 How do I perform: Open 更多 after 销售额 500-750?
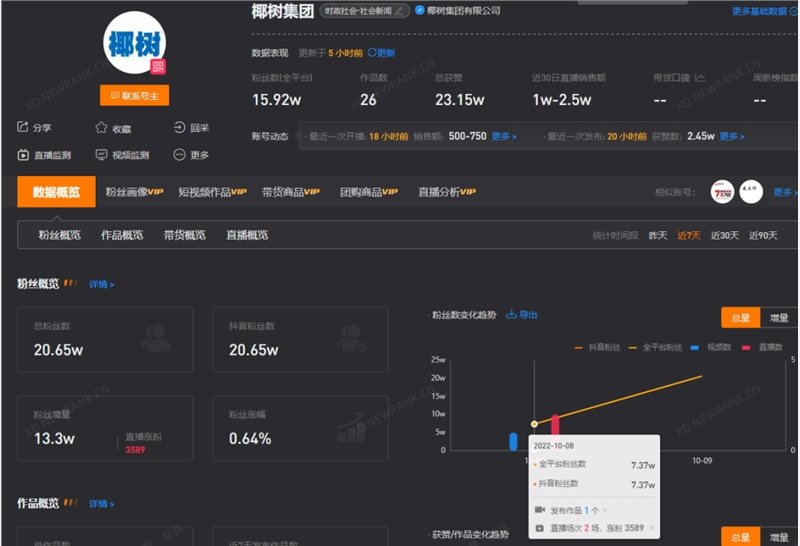pyautogui.click(x=504, y=137)
